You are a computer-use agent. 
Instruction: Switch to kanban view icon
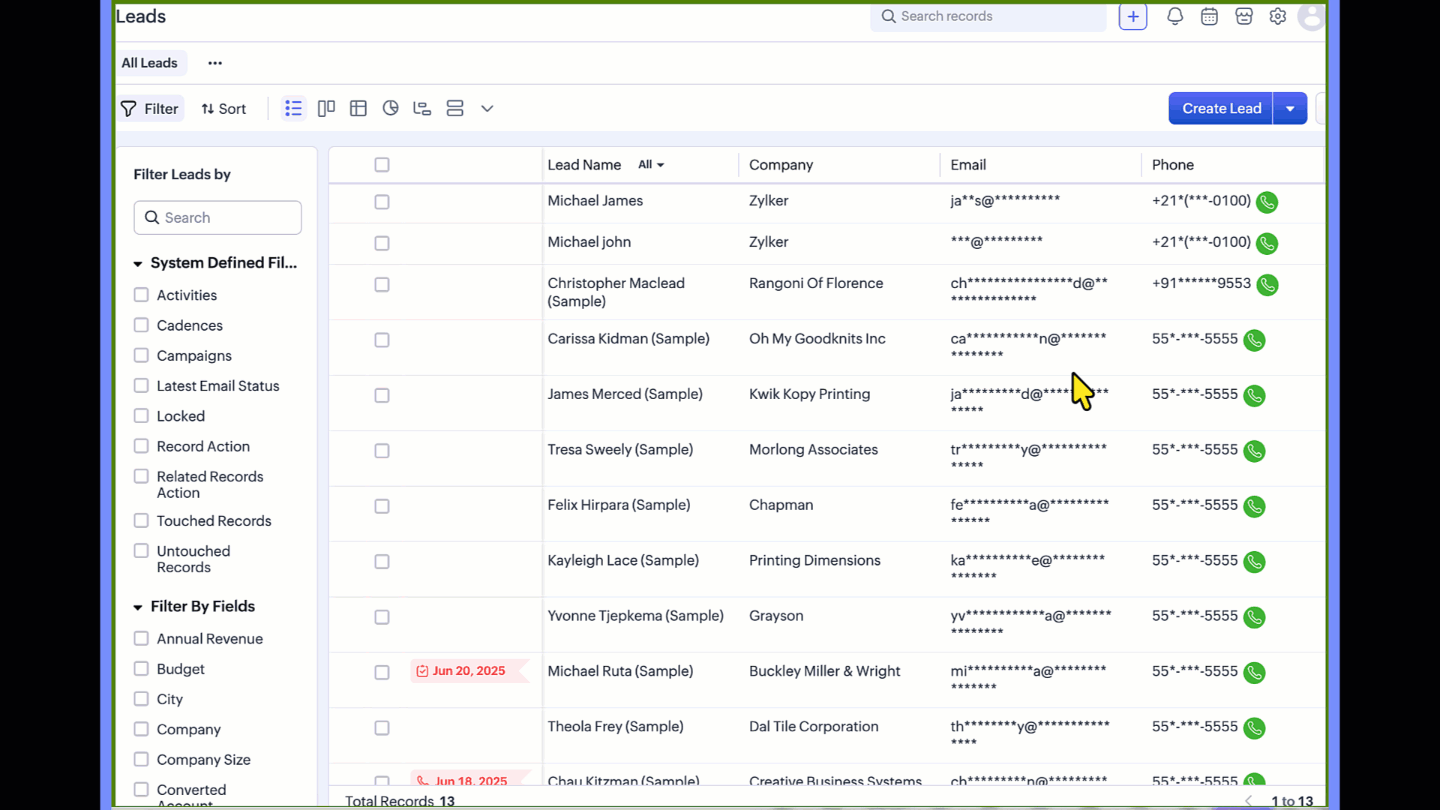(x=326, y=108)
